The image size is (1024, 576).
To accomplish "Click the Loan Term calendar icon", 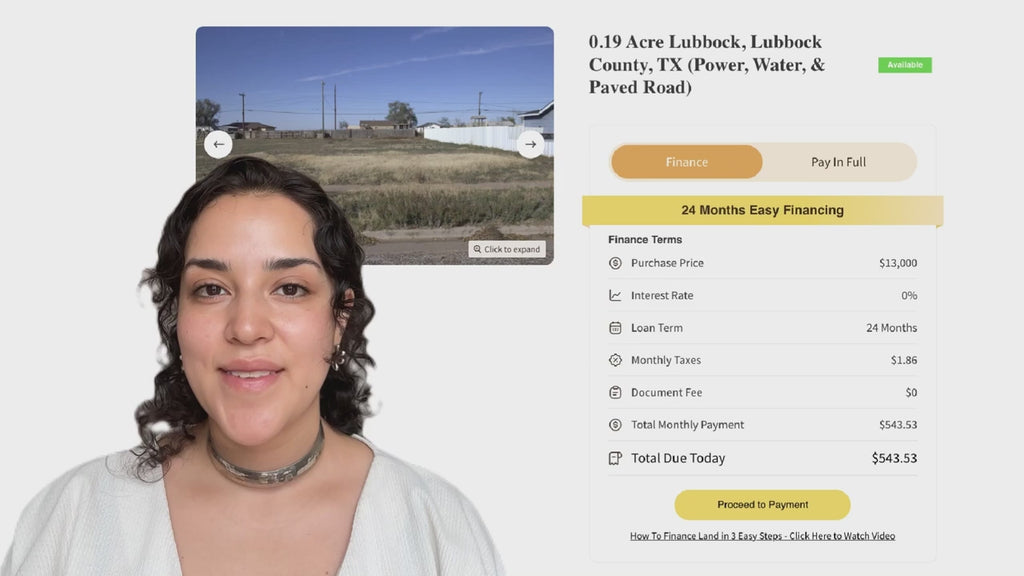I will [x=615, y=328].
